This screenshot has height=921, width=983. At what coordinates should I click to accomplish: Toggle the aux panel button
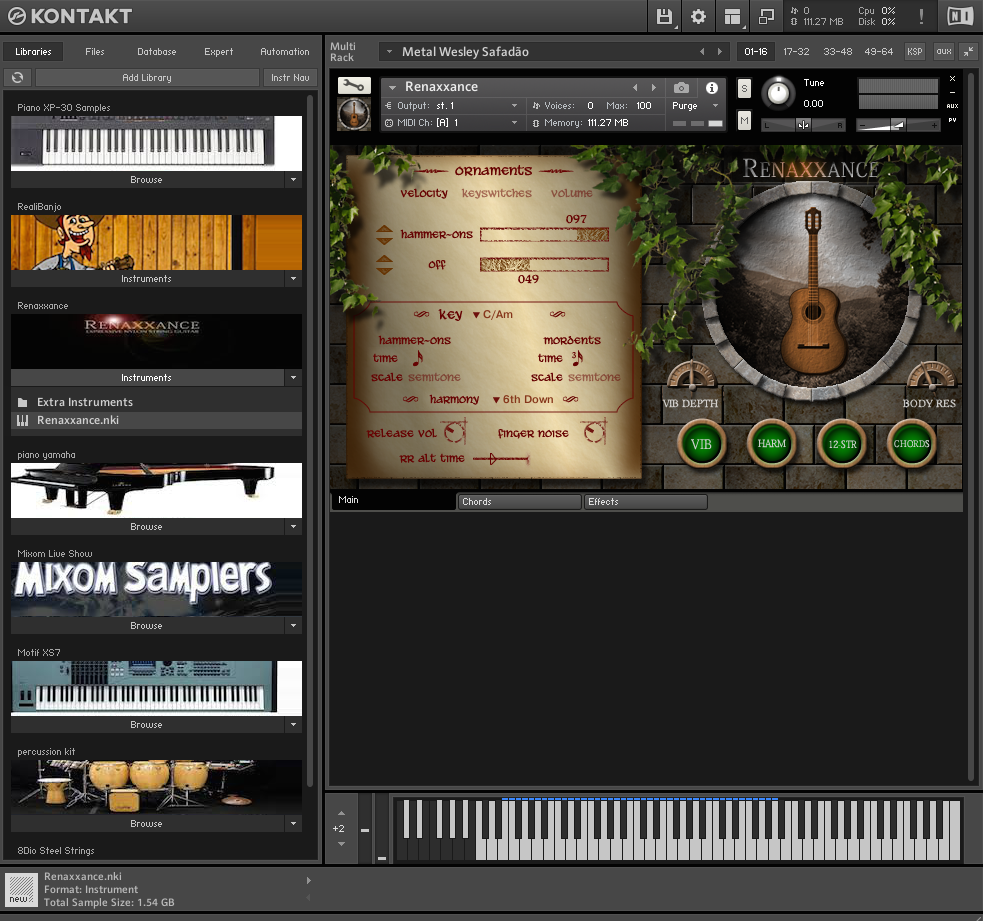pos(944,51)
